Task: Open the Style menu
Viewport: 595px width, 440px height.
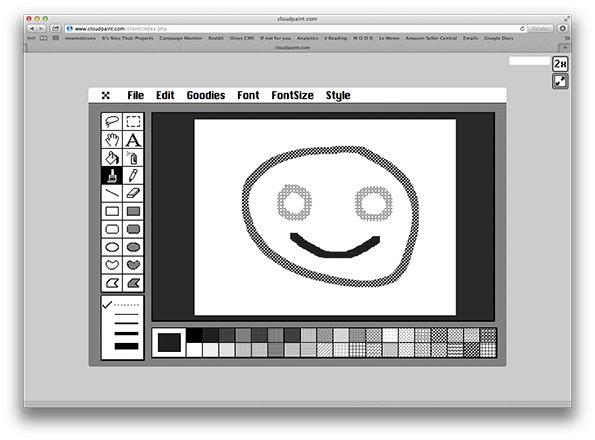Action: [x=338, y=96]
